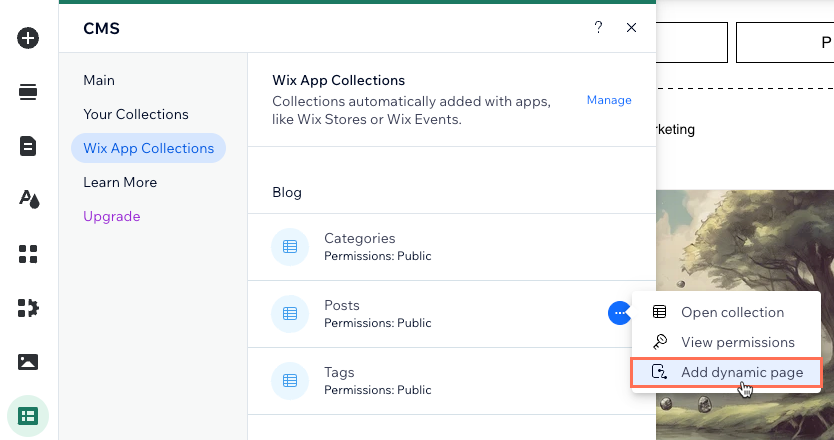834x440 pixels.
Task: Choose Open collection from menu
Action: tap(727, 312)
